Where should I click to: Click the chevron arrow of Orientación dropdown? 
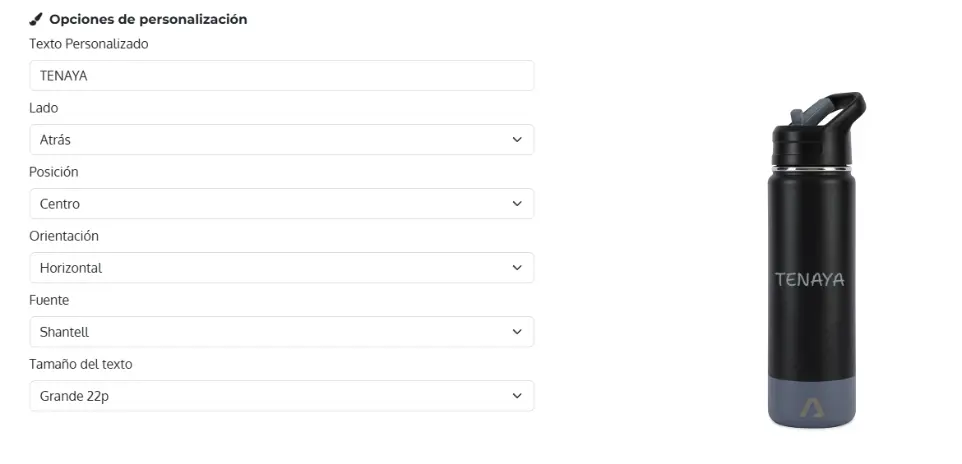coord(517,268)
